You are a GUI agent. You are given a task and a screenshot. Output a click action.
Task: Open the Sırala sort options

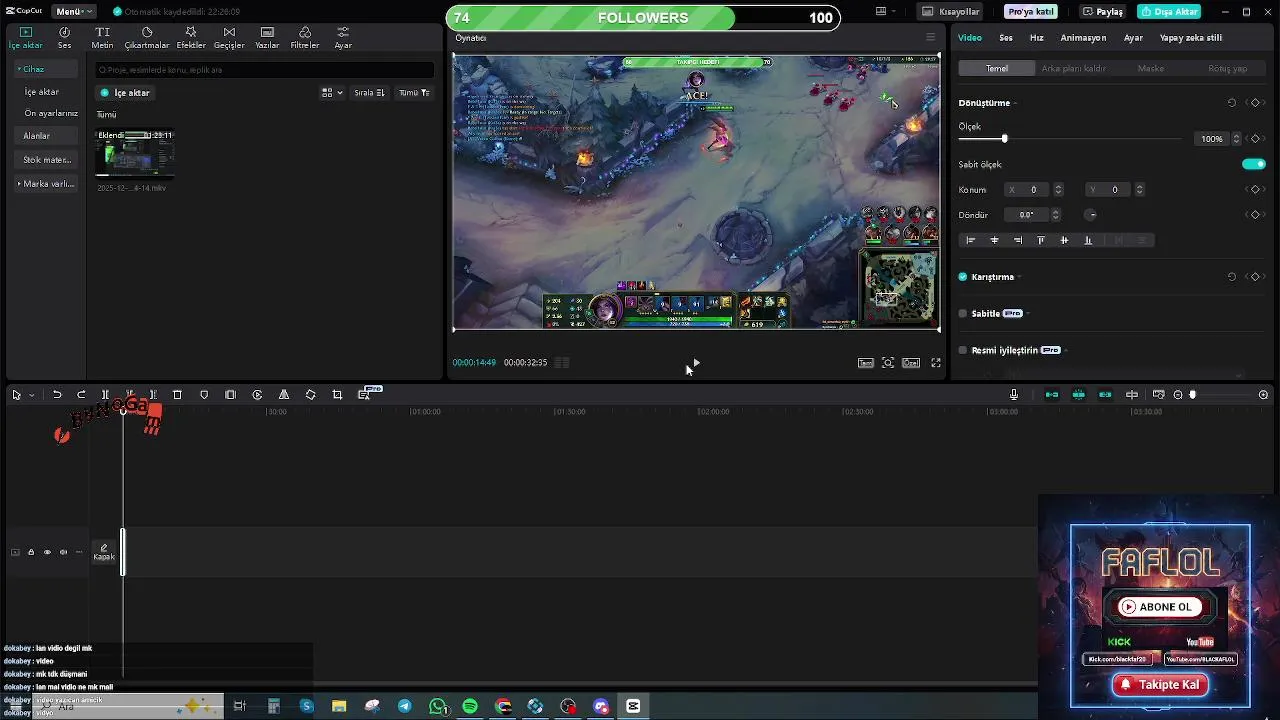pos(370,93)
